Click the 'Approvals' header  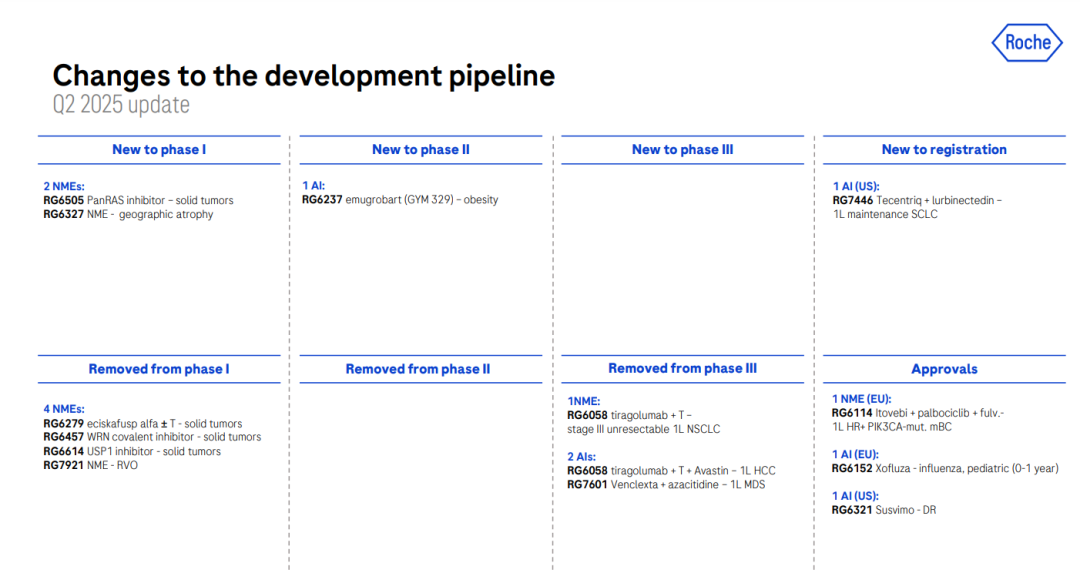[944, 369]
